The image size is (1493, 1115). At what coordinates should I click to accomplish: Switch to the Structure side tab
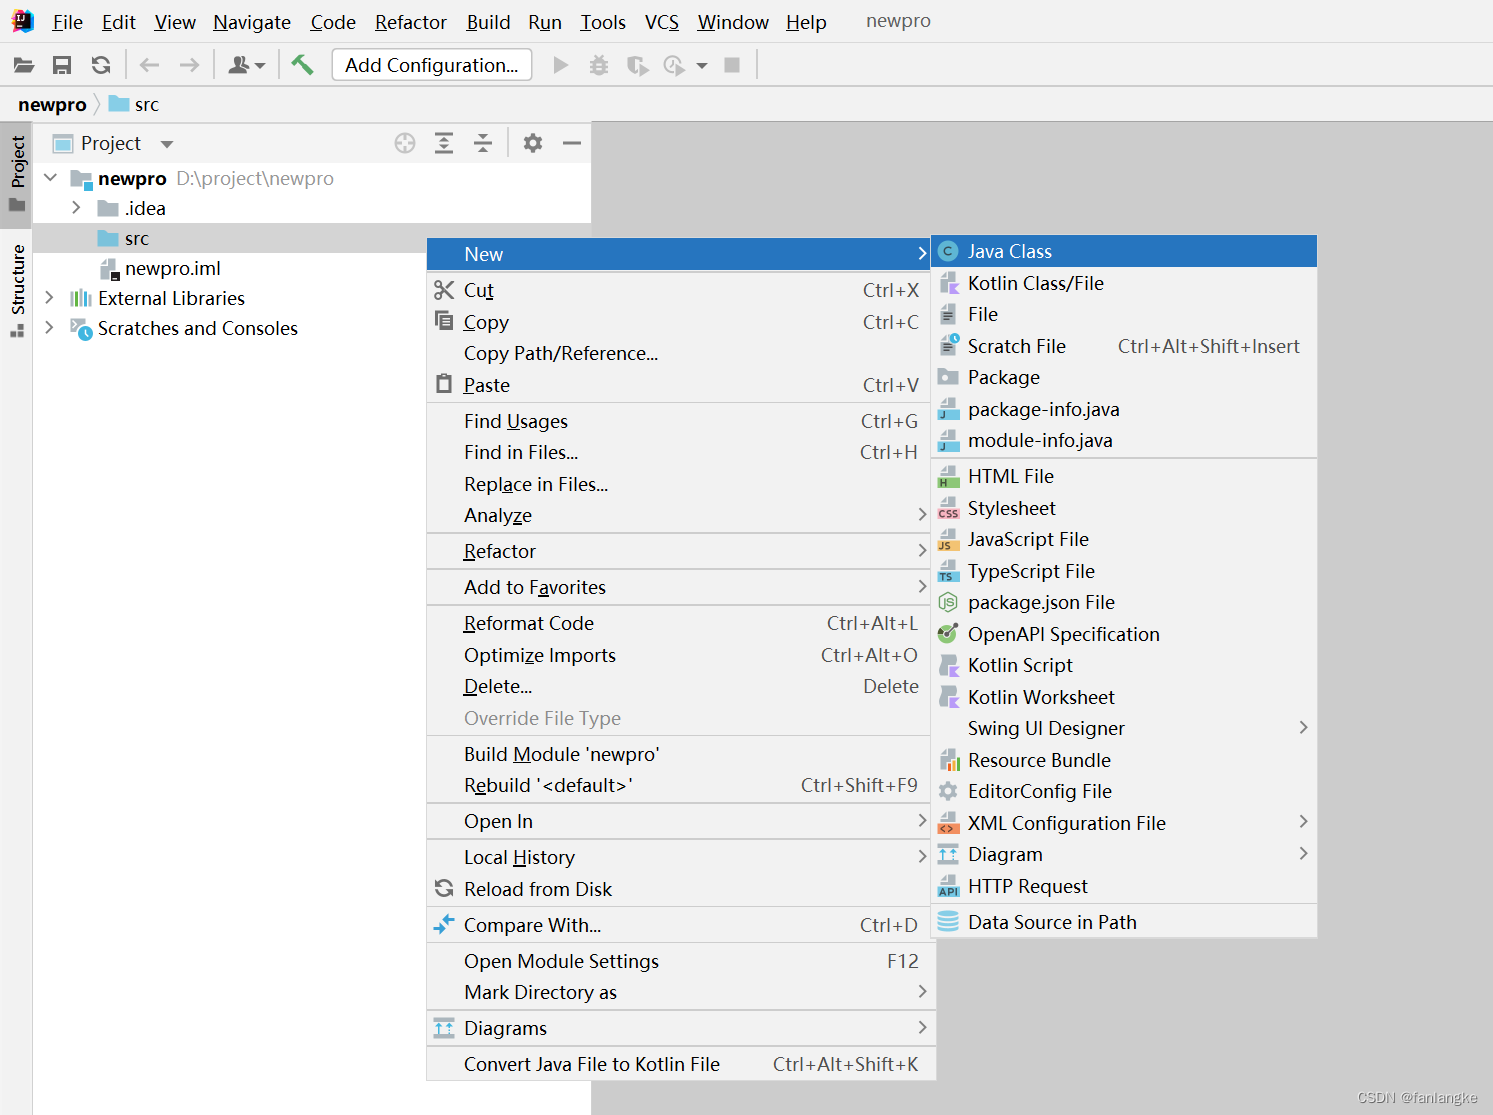[17, 290]
